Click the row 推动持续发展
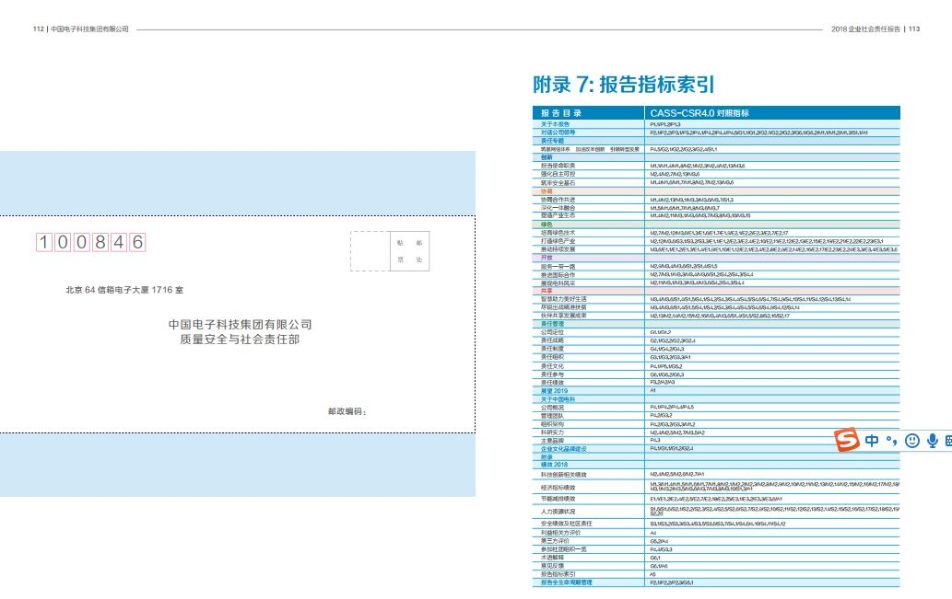952x599 pixels. point(716,249)
